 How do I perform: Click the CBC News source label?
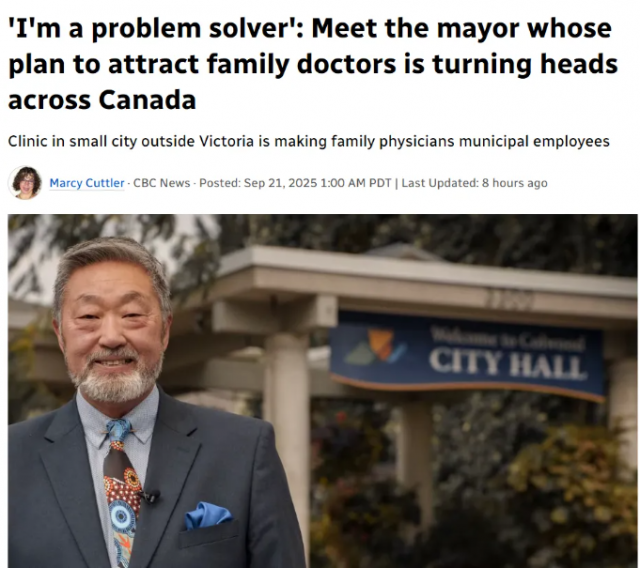coord(162,183)
